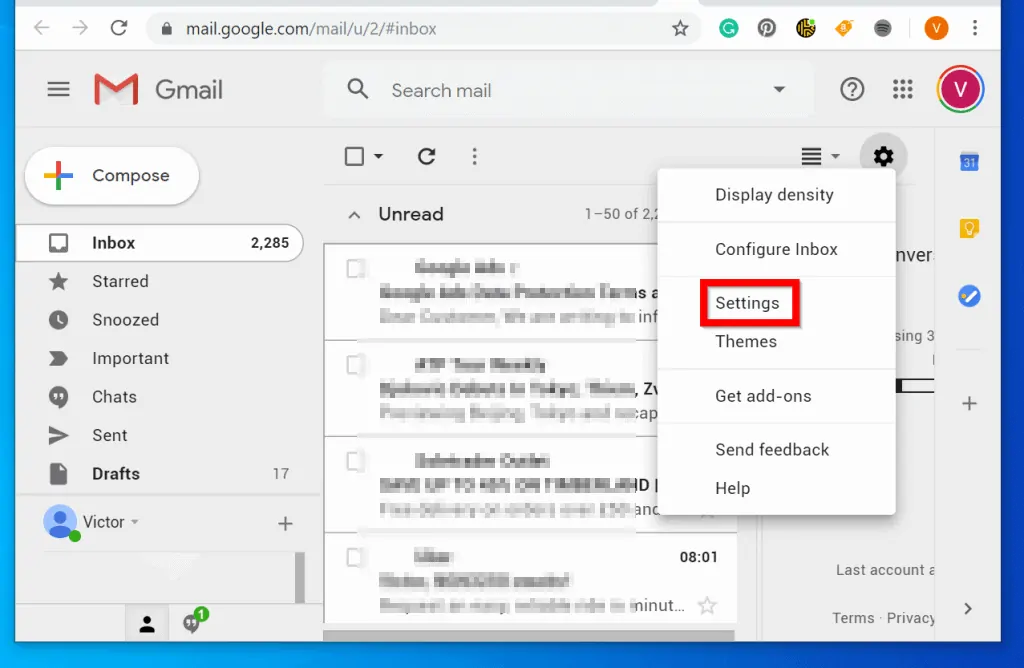Open the select-all dropdown arrow
Image resolution: width=1024 pixels, height=668 pixels.
[x=379, y=157]
